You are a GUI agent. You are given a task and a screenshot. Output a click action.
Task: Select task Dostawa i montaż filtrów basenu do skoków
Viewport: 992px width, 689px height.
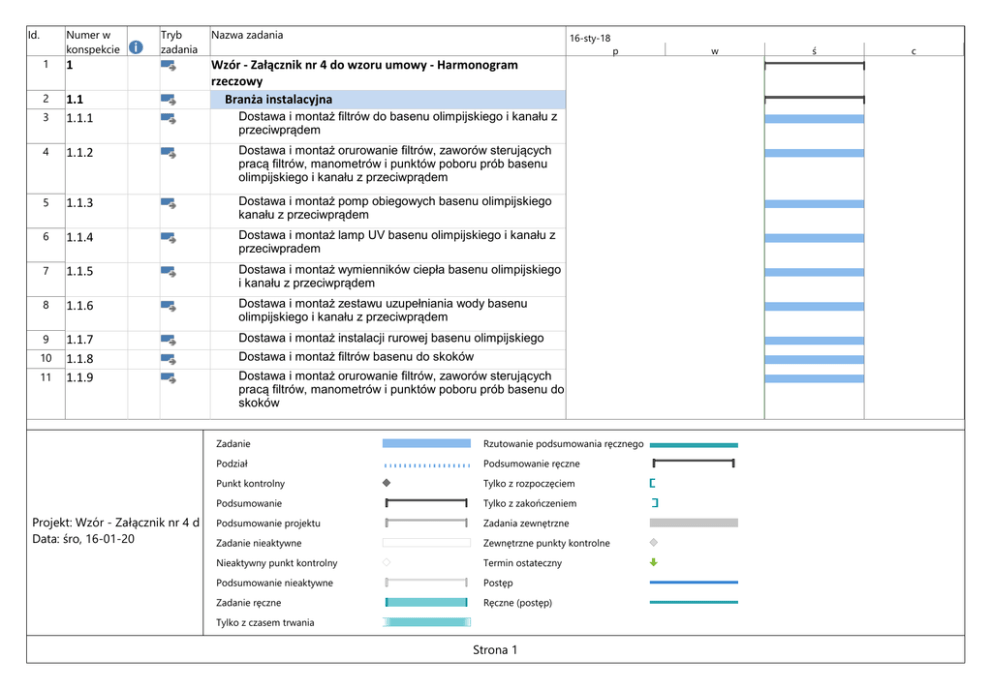(355, 357)
